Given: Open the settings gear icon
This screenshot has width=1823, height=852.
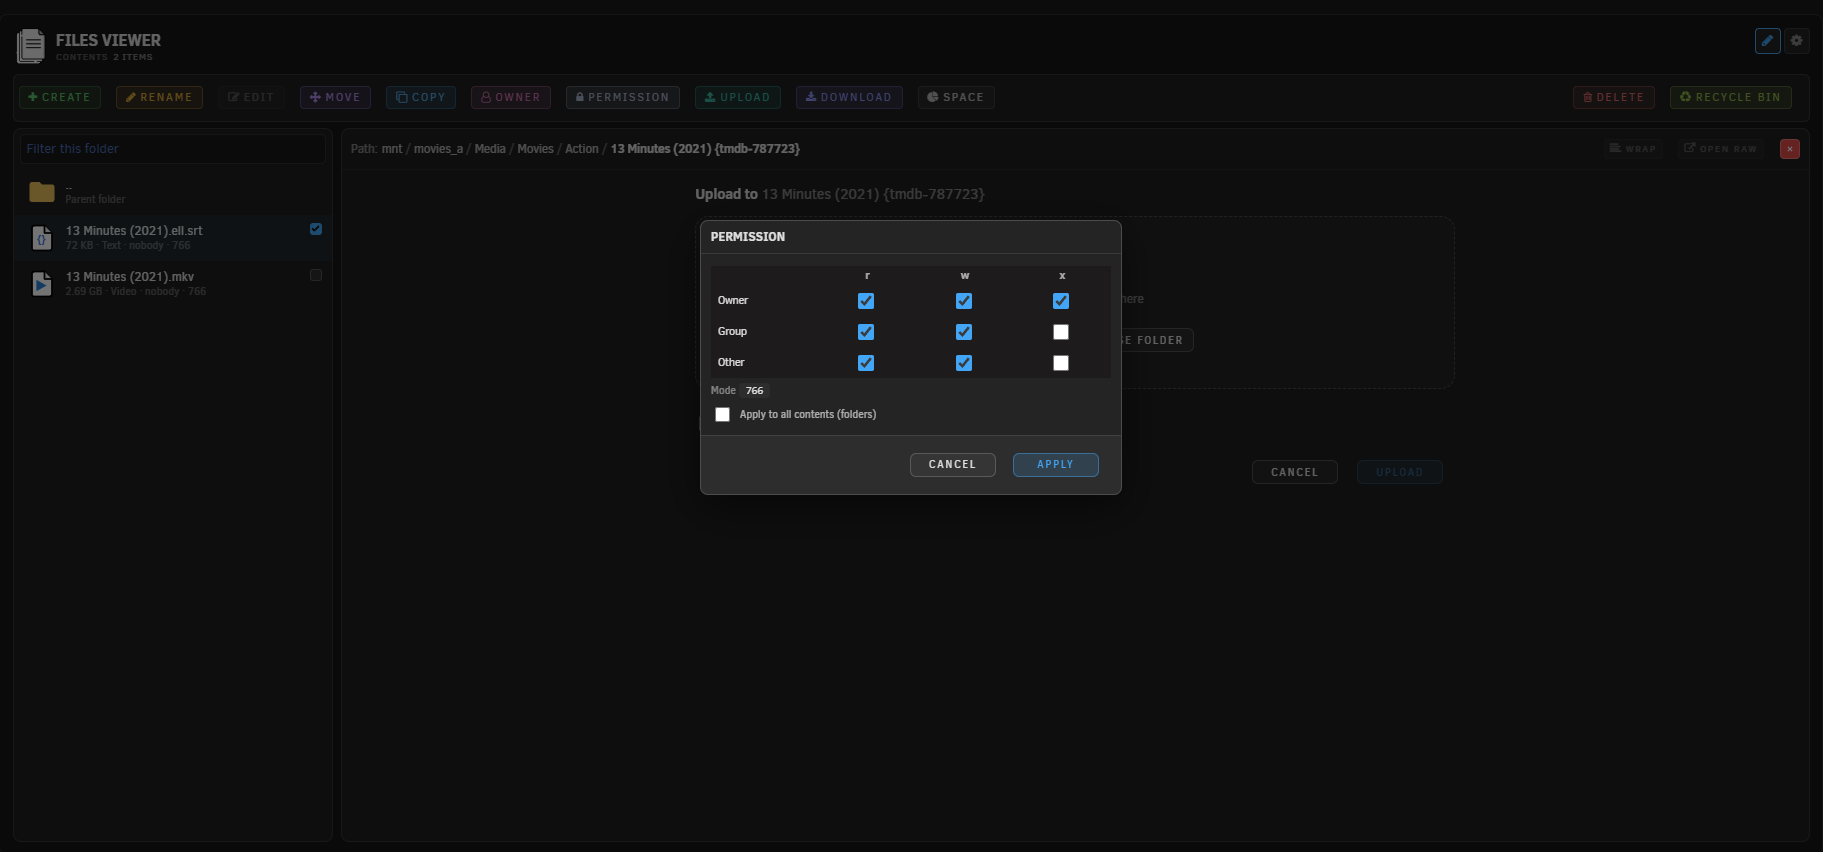Looking at the screenshot, I should pos(1796,41).
